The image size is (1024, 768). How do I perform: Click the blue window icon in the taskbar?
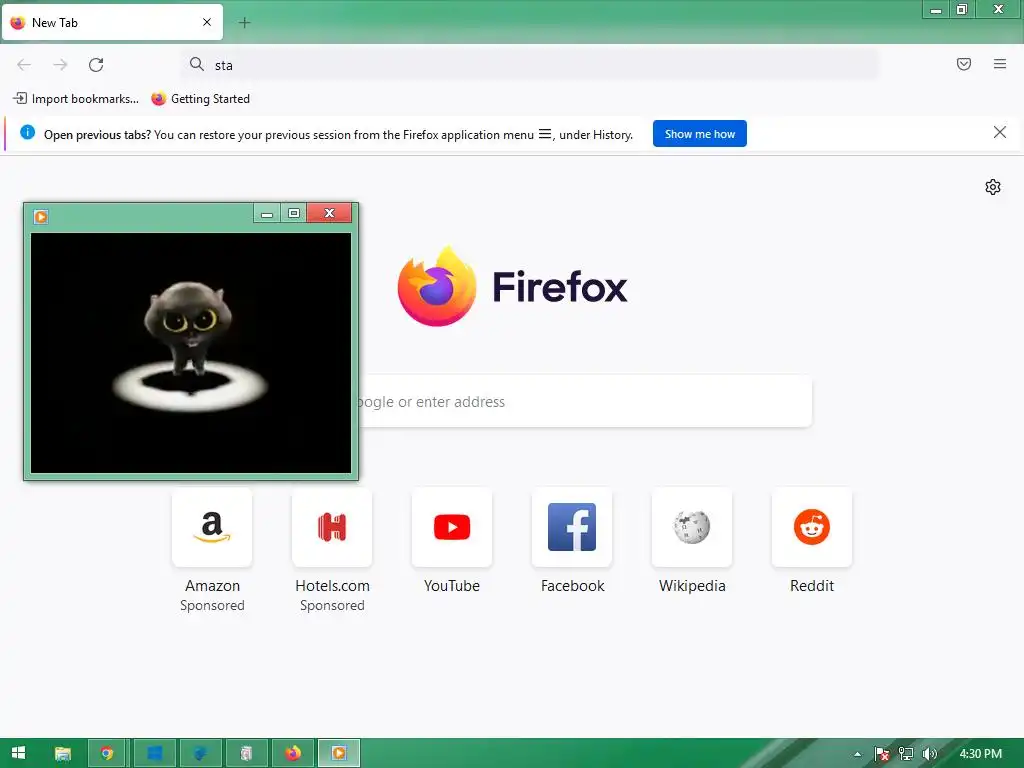(x=155, y=753)
